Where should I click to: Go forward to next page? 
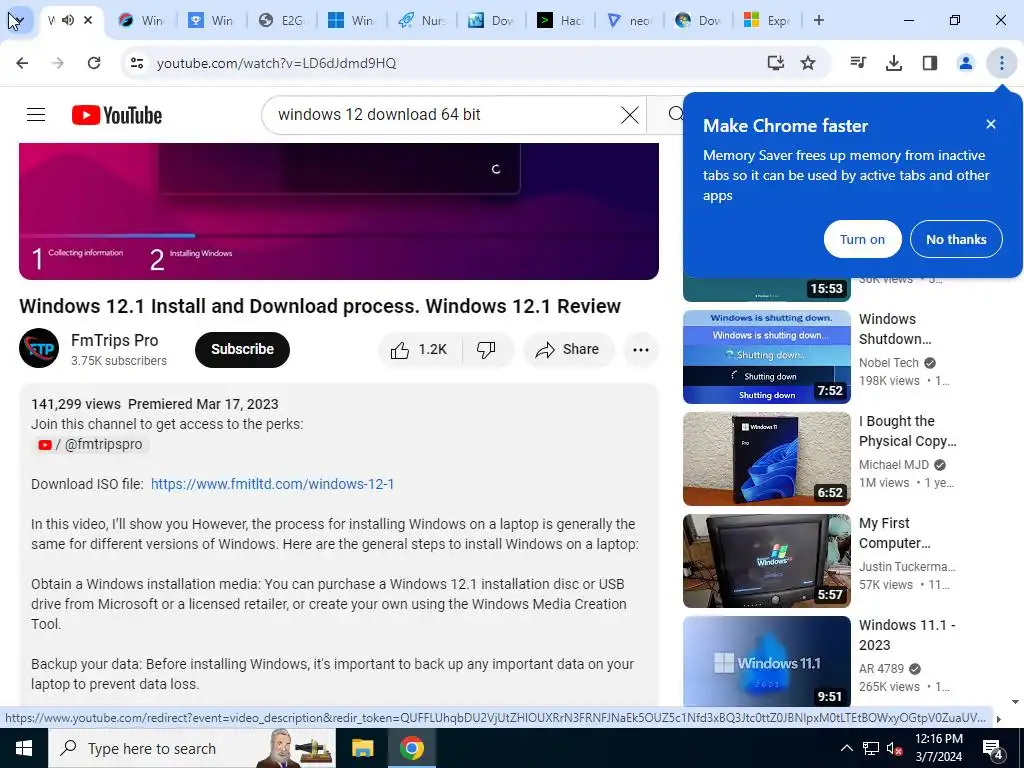(x=58, y=63)
